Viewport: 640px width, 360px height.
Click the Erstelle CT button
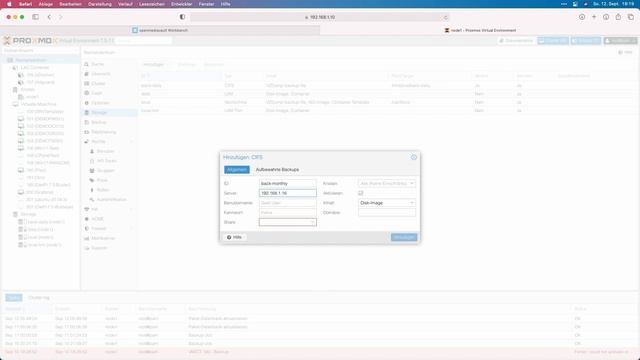(x=586, y=41)
